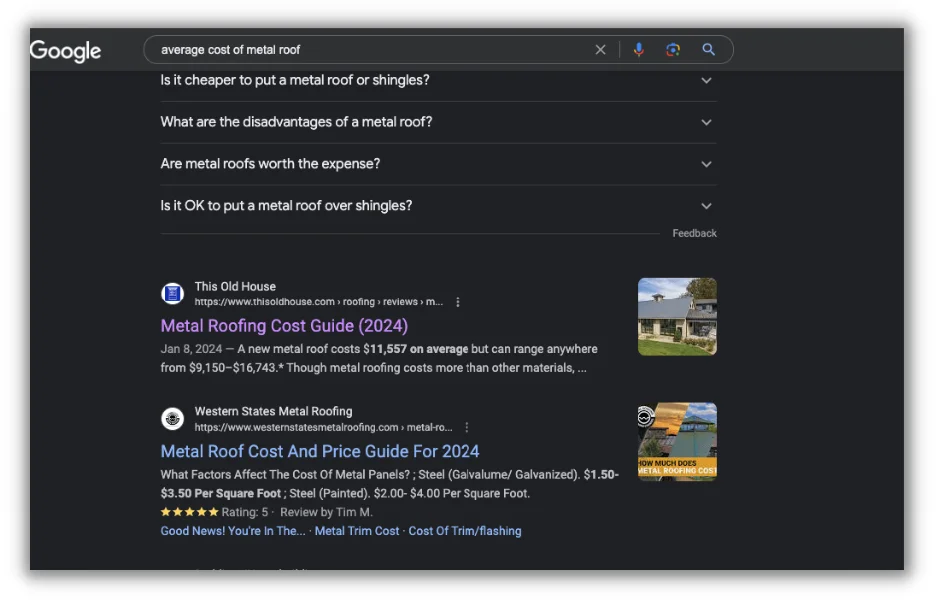Click the magnifying glass search icon
Viewport: 936px width, 600px height.
click(x=709, y=50)
